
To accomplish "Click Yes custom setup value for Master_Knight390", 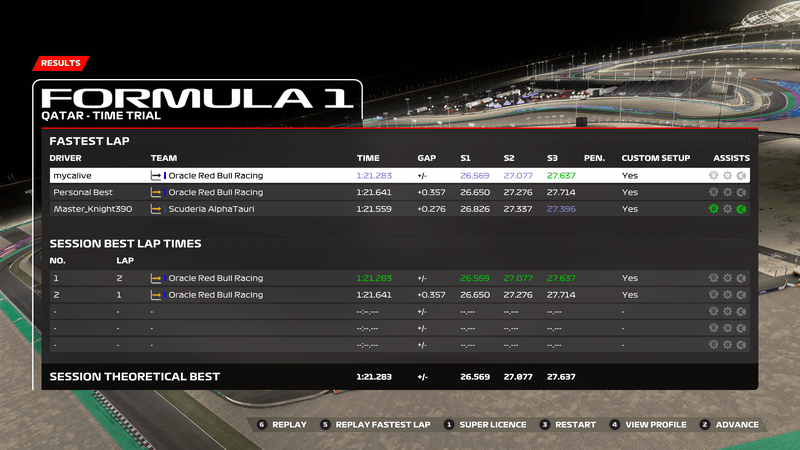I will coord(630,209).
